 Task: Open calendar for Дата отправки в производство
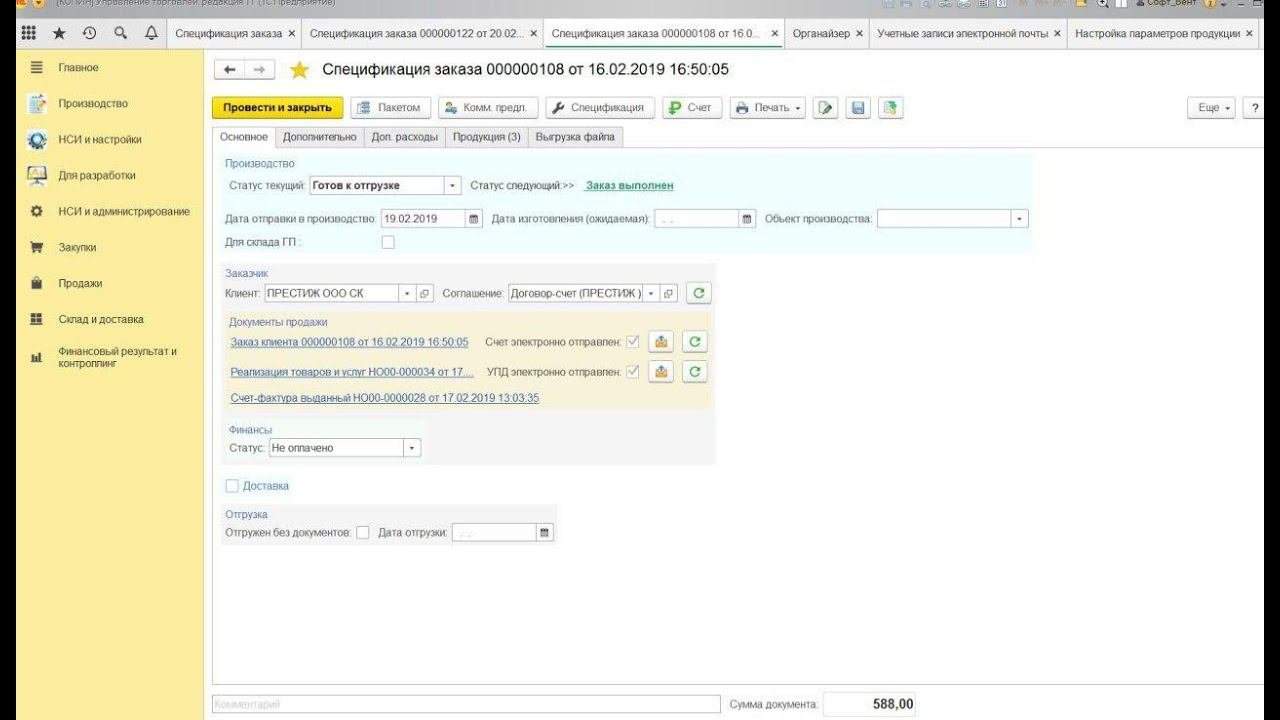pyautogui.click(x=473, y=219)
